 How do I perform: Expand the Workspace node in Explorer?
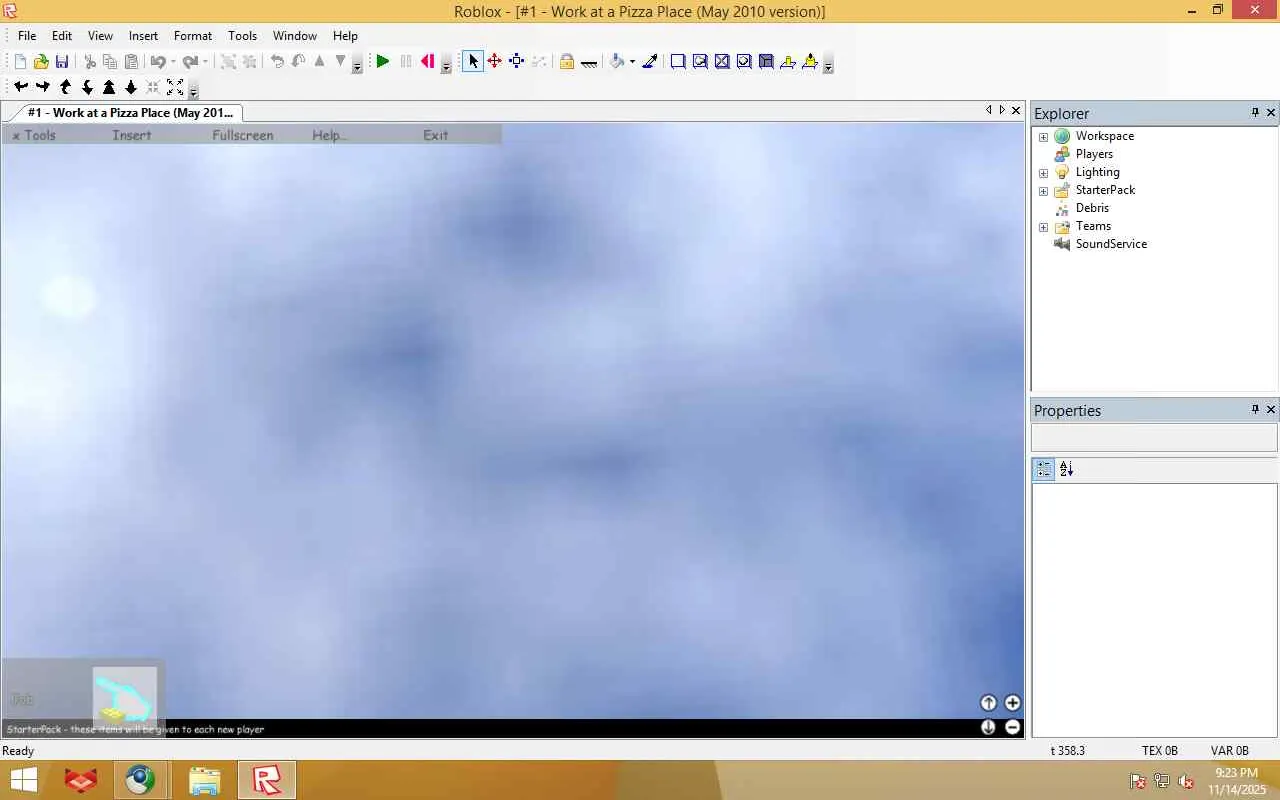click(1043, 137)
